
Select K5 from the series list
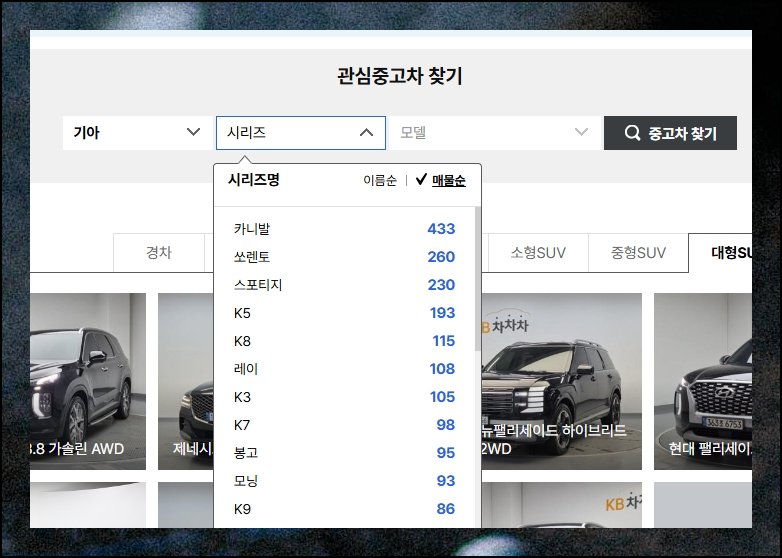(x=344, y=313)
